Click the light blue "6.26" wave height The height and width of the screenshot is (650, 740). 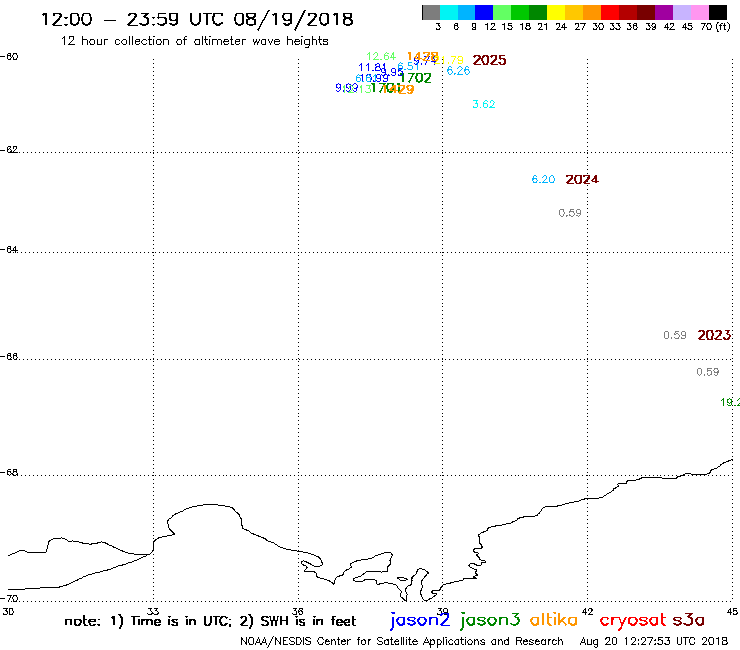coord(458,71)
